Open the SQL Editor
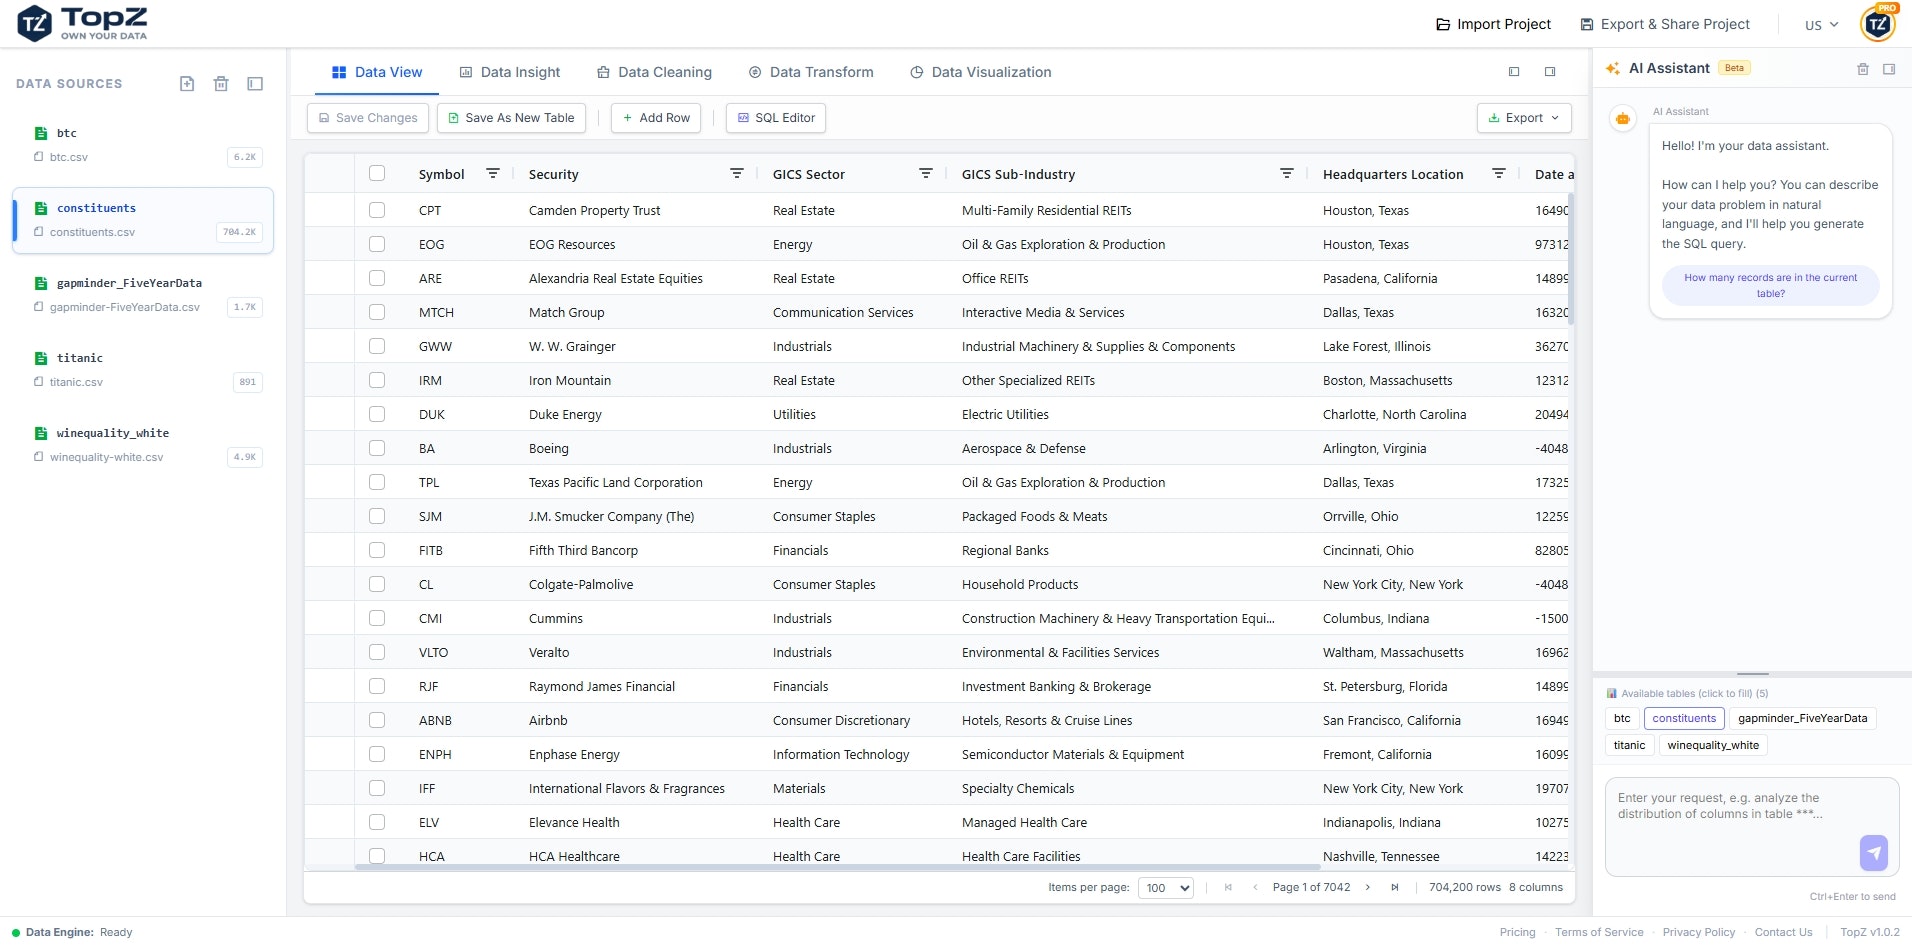Screen dimensions: 1912x948 [776, 118]
